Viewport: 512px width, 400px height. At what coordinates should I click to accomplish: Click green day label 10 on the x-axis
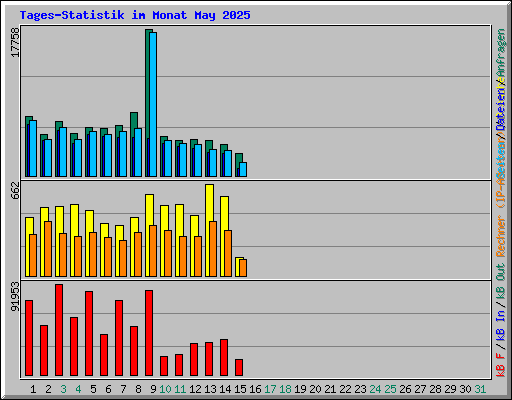165,389
